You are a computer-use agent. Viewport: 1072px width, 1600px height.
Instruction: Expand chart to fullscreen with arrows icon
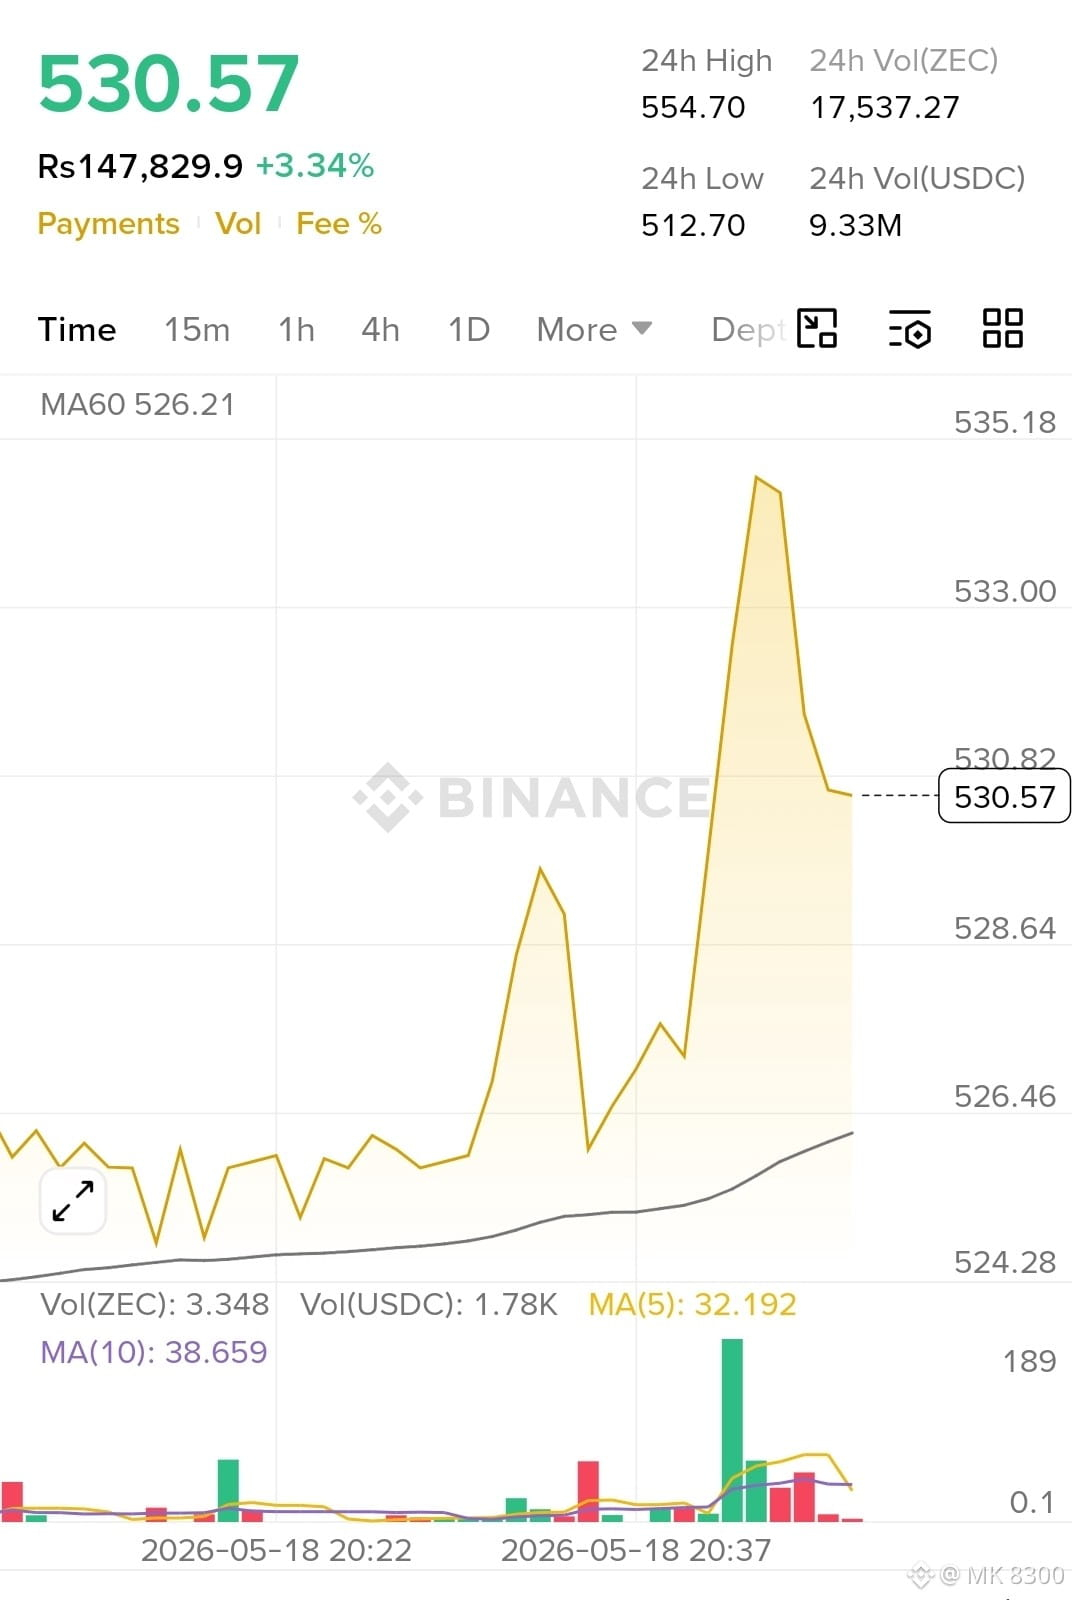coord(73,1200)
